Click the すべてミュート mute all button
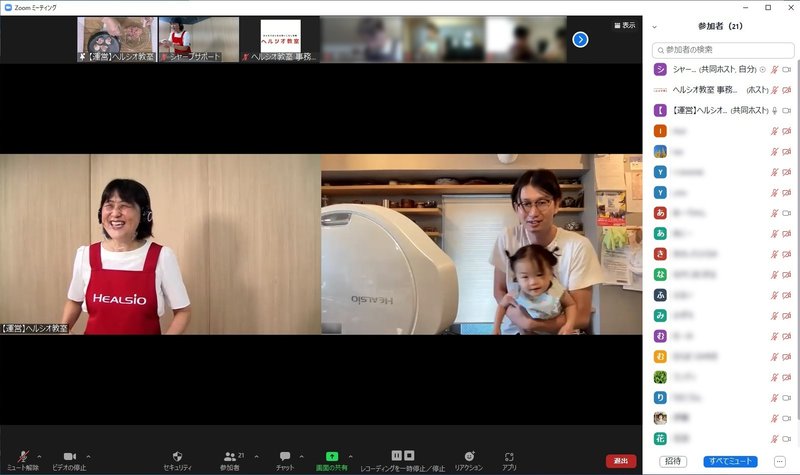This screenshot has width=800, height=475. [x=730, y=461]
